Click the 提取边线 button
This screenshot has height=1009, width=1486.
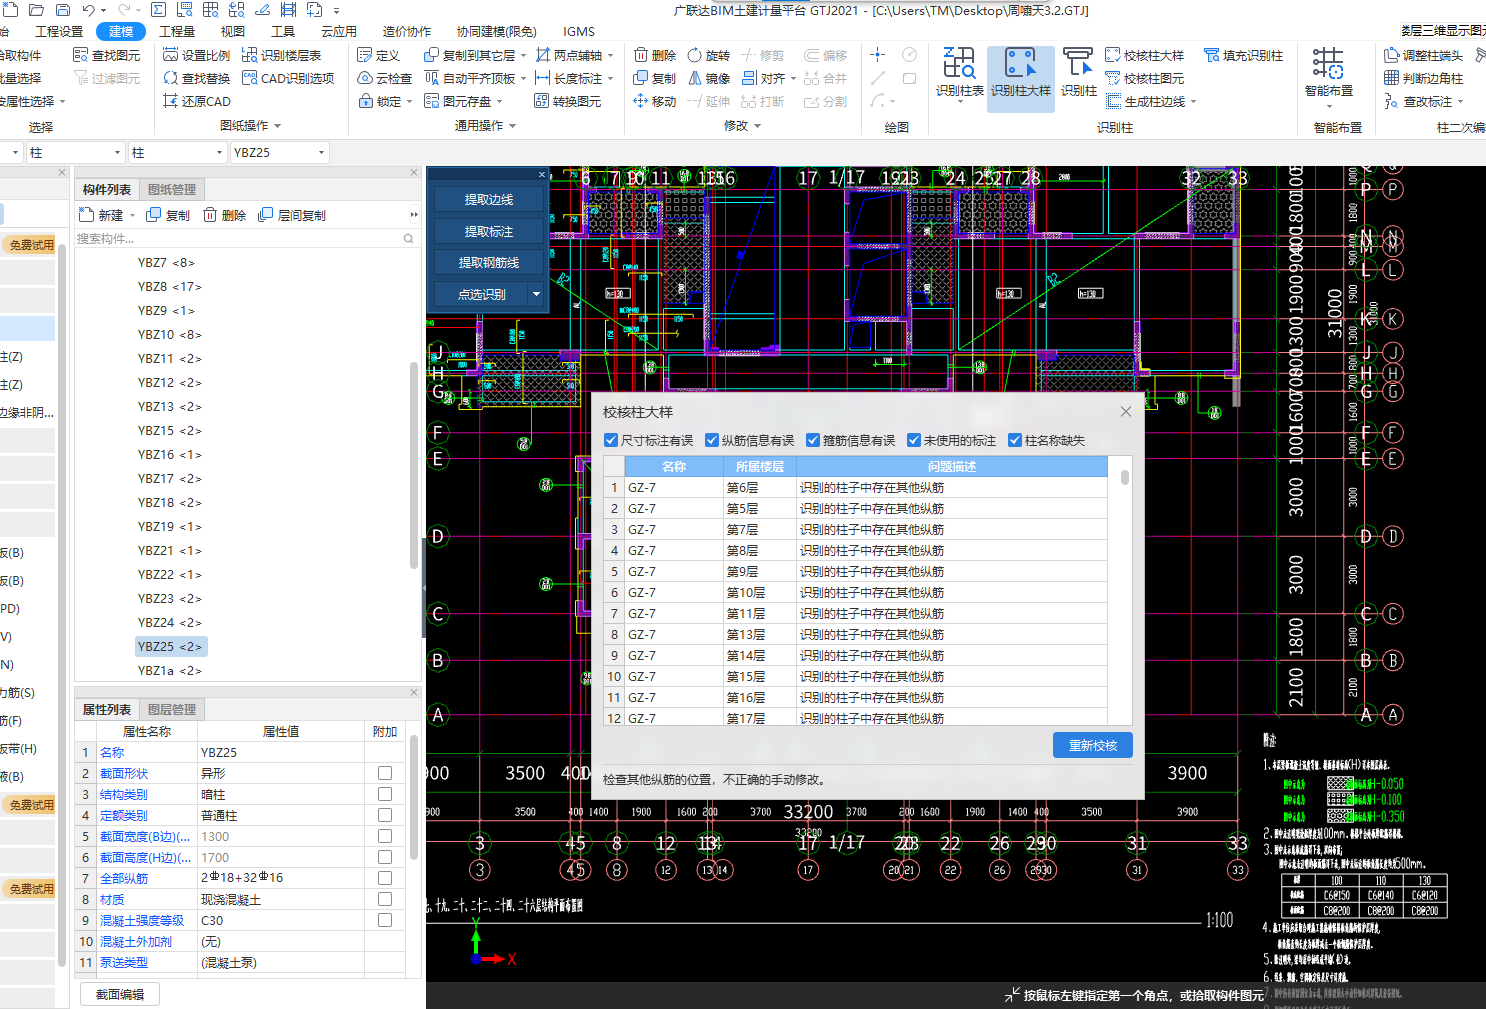click(x=488, y=200)
